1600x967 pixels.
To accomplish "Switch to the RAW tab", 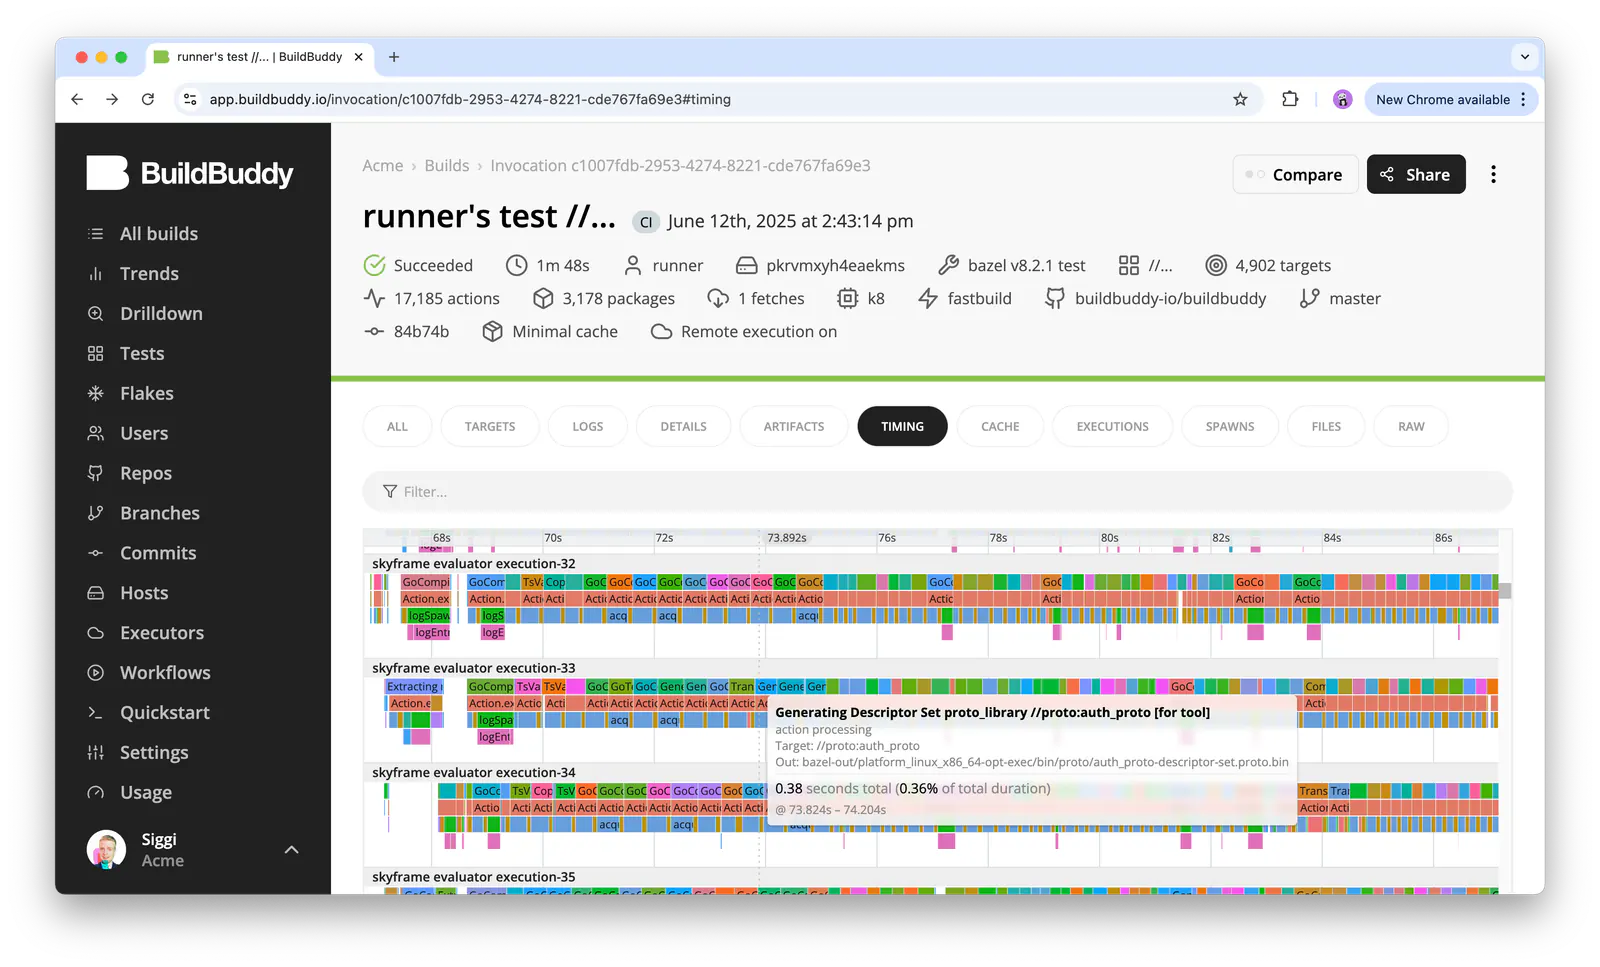I will [1411, 426].
